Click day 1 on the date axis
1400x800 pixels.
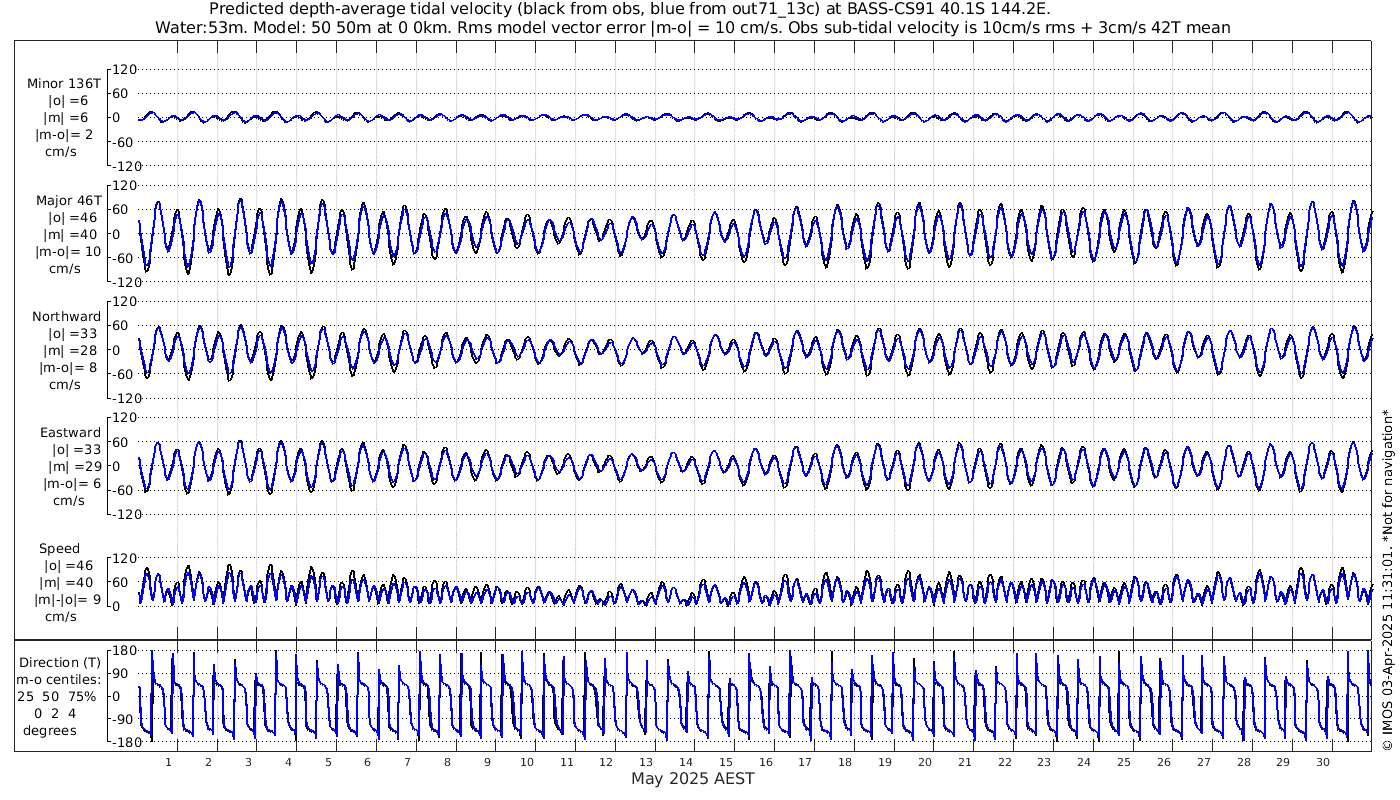click(168, 762)
